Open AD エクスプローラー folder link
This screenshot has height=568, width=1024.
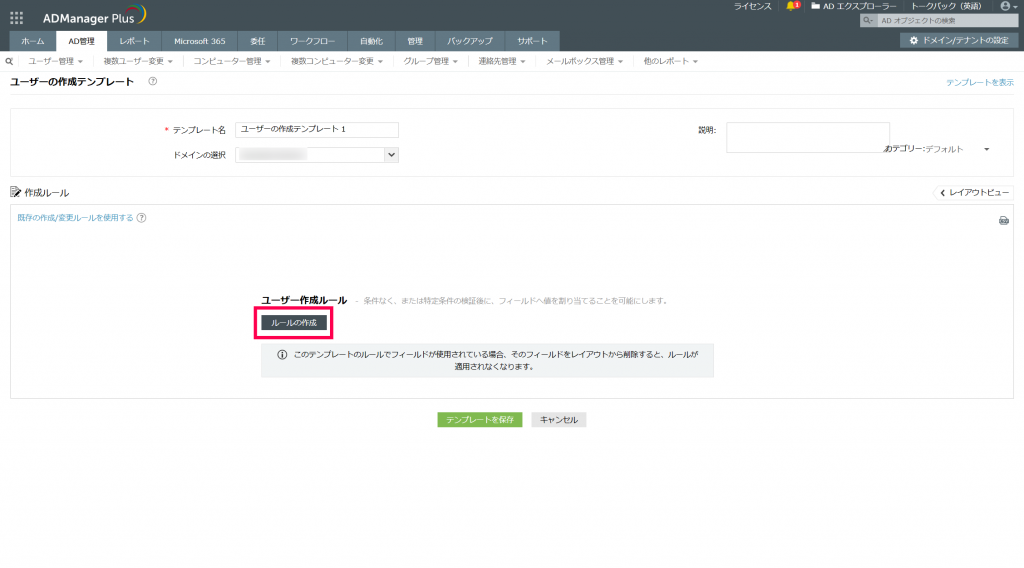click(x=854, y=6)
